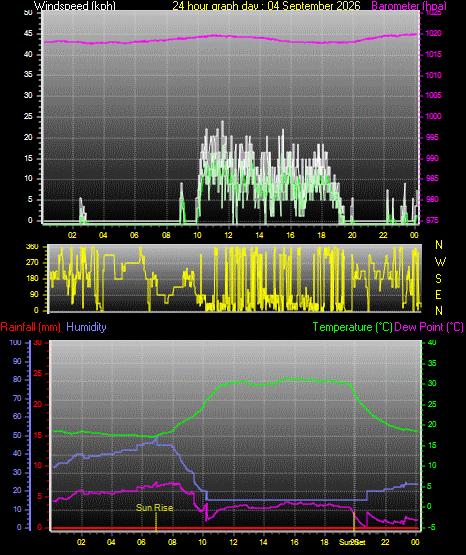
Task: Click the "E" compass letter
Action: point(438,295)
